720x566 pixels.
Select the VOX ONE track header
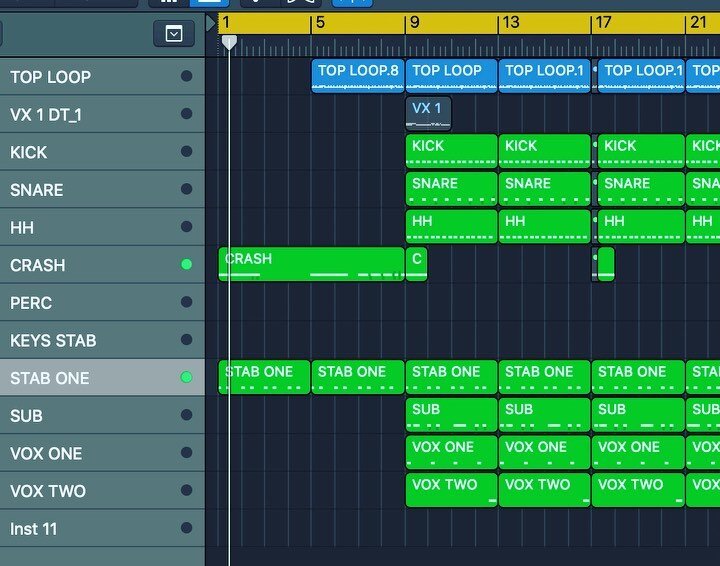[102, 453]
